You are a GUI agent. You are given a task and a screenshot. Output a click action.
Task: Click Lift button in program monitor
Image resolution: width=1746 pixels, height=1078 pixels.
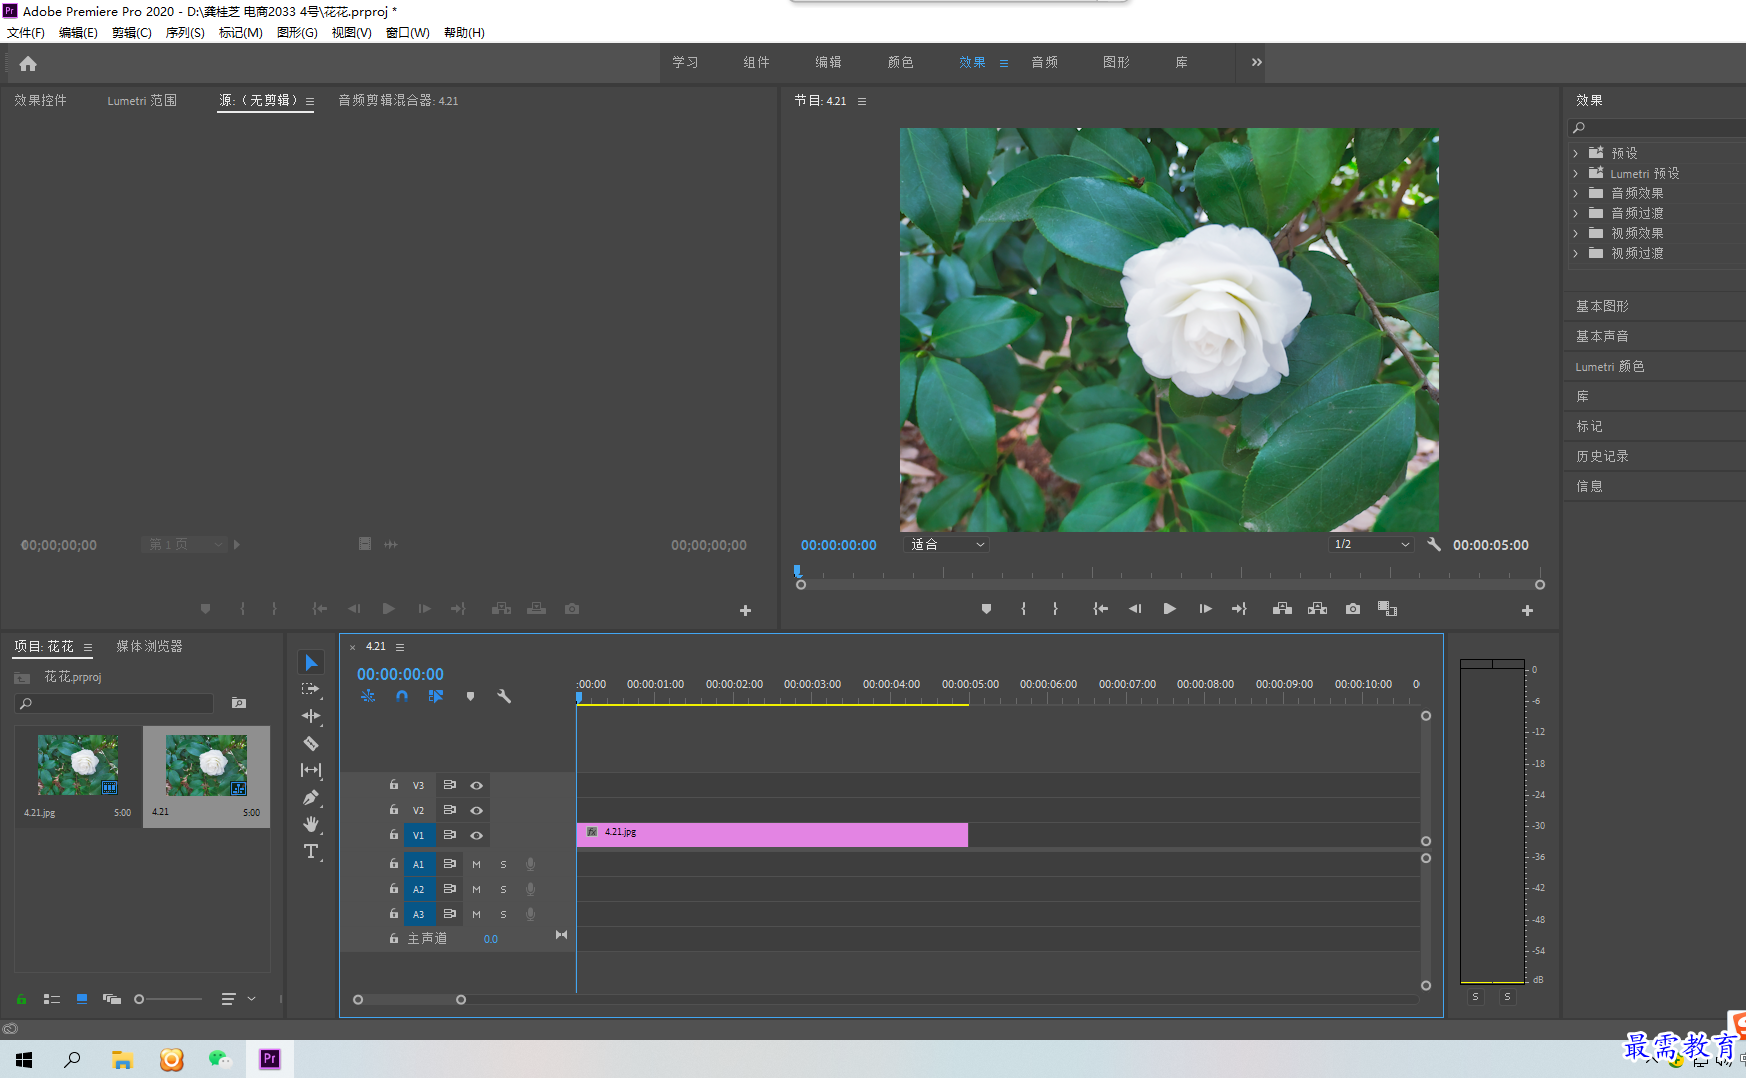[1282, 609]
